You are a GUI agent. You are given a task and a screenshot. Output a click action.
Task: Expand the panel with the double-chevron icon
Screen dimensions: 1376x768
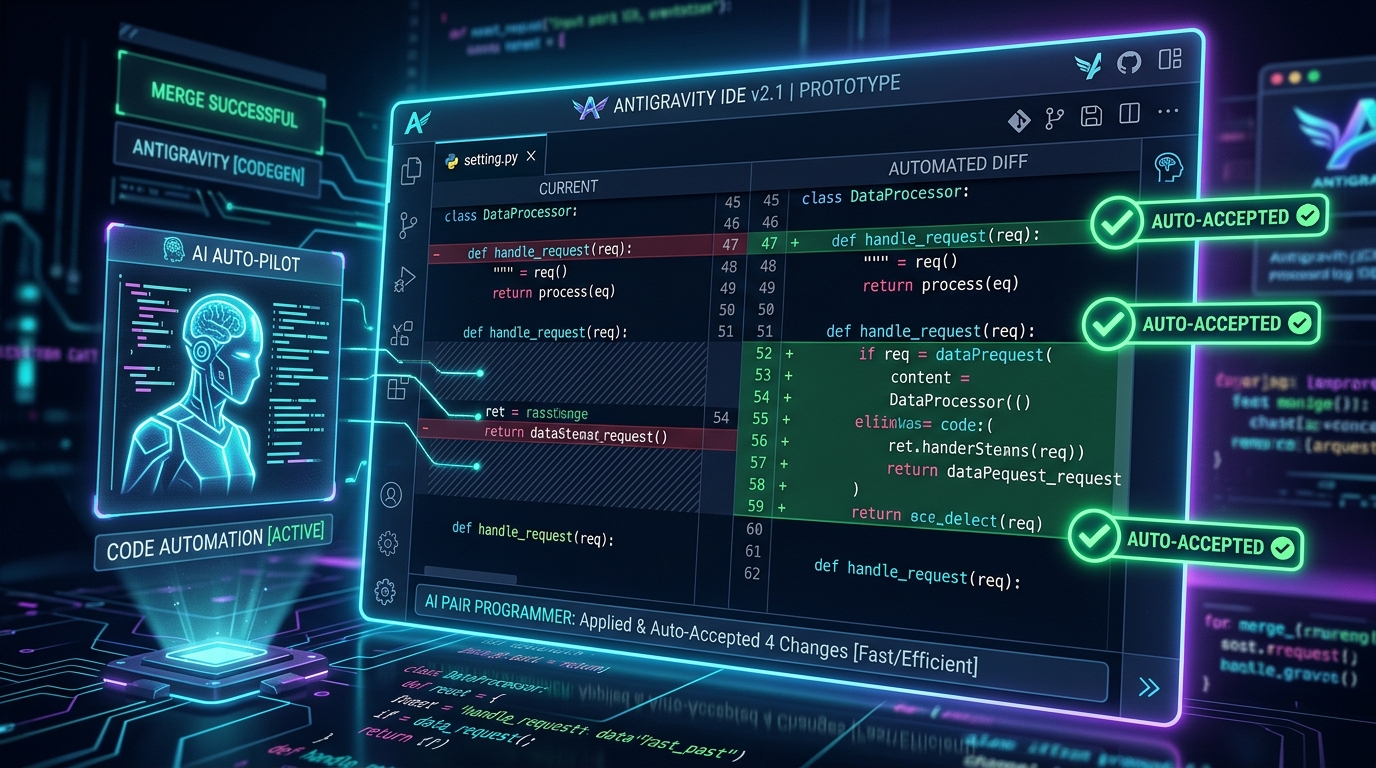[1149, 687]
